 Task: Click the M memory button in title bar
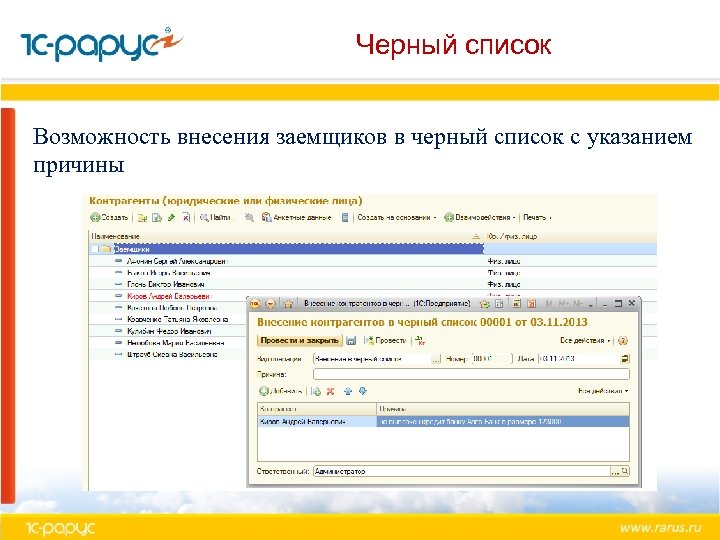click(x=549, y=304)
